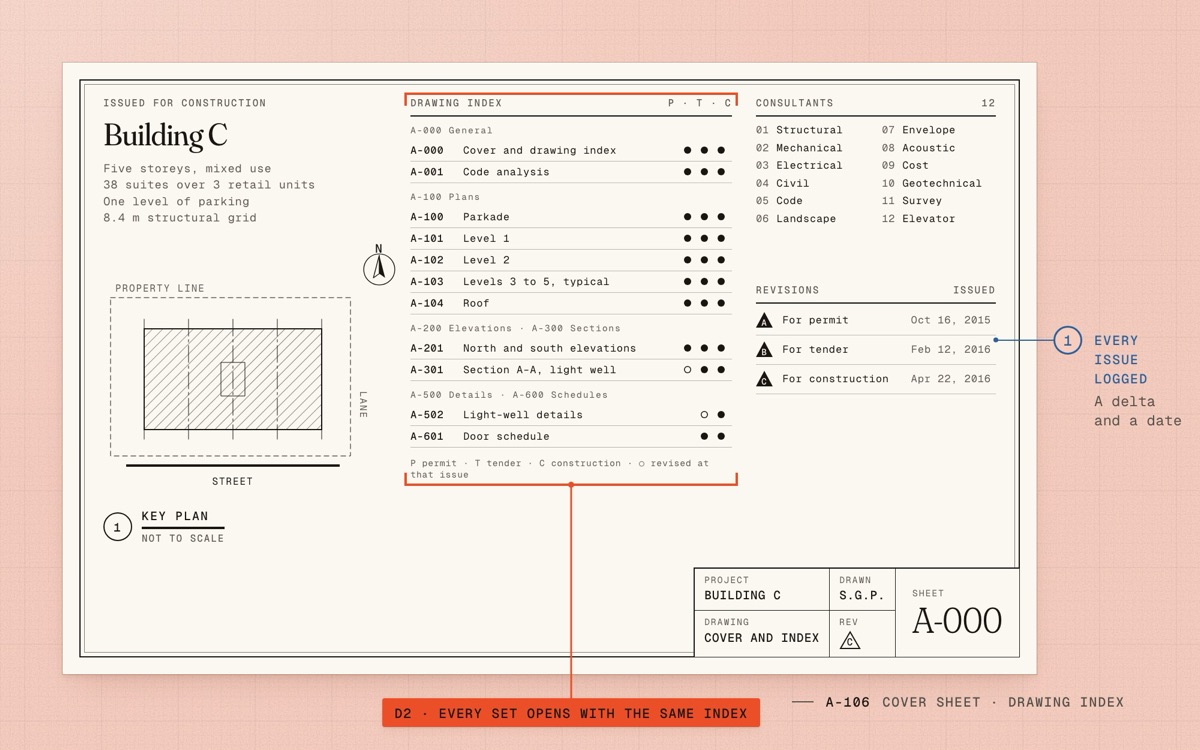Screen dimensions: 1200x750
Task: Click COVER AND INDEX drawing title
Action: [762, 638]
